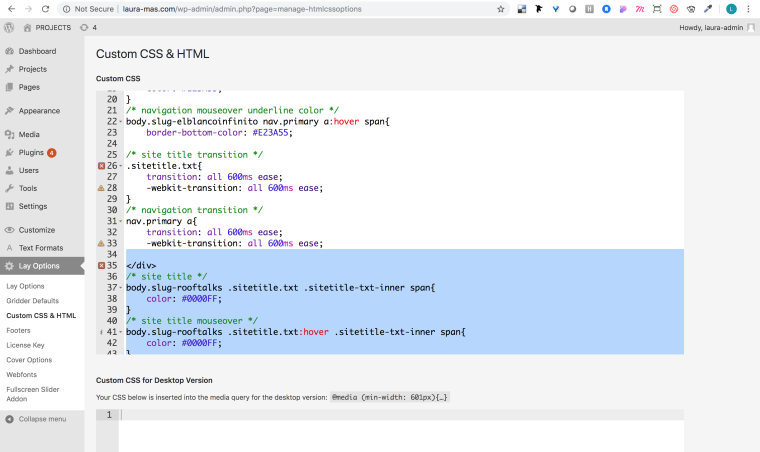Open the Appearance menu item
760x452 pixels.
point(39,111)
